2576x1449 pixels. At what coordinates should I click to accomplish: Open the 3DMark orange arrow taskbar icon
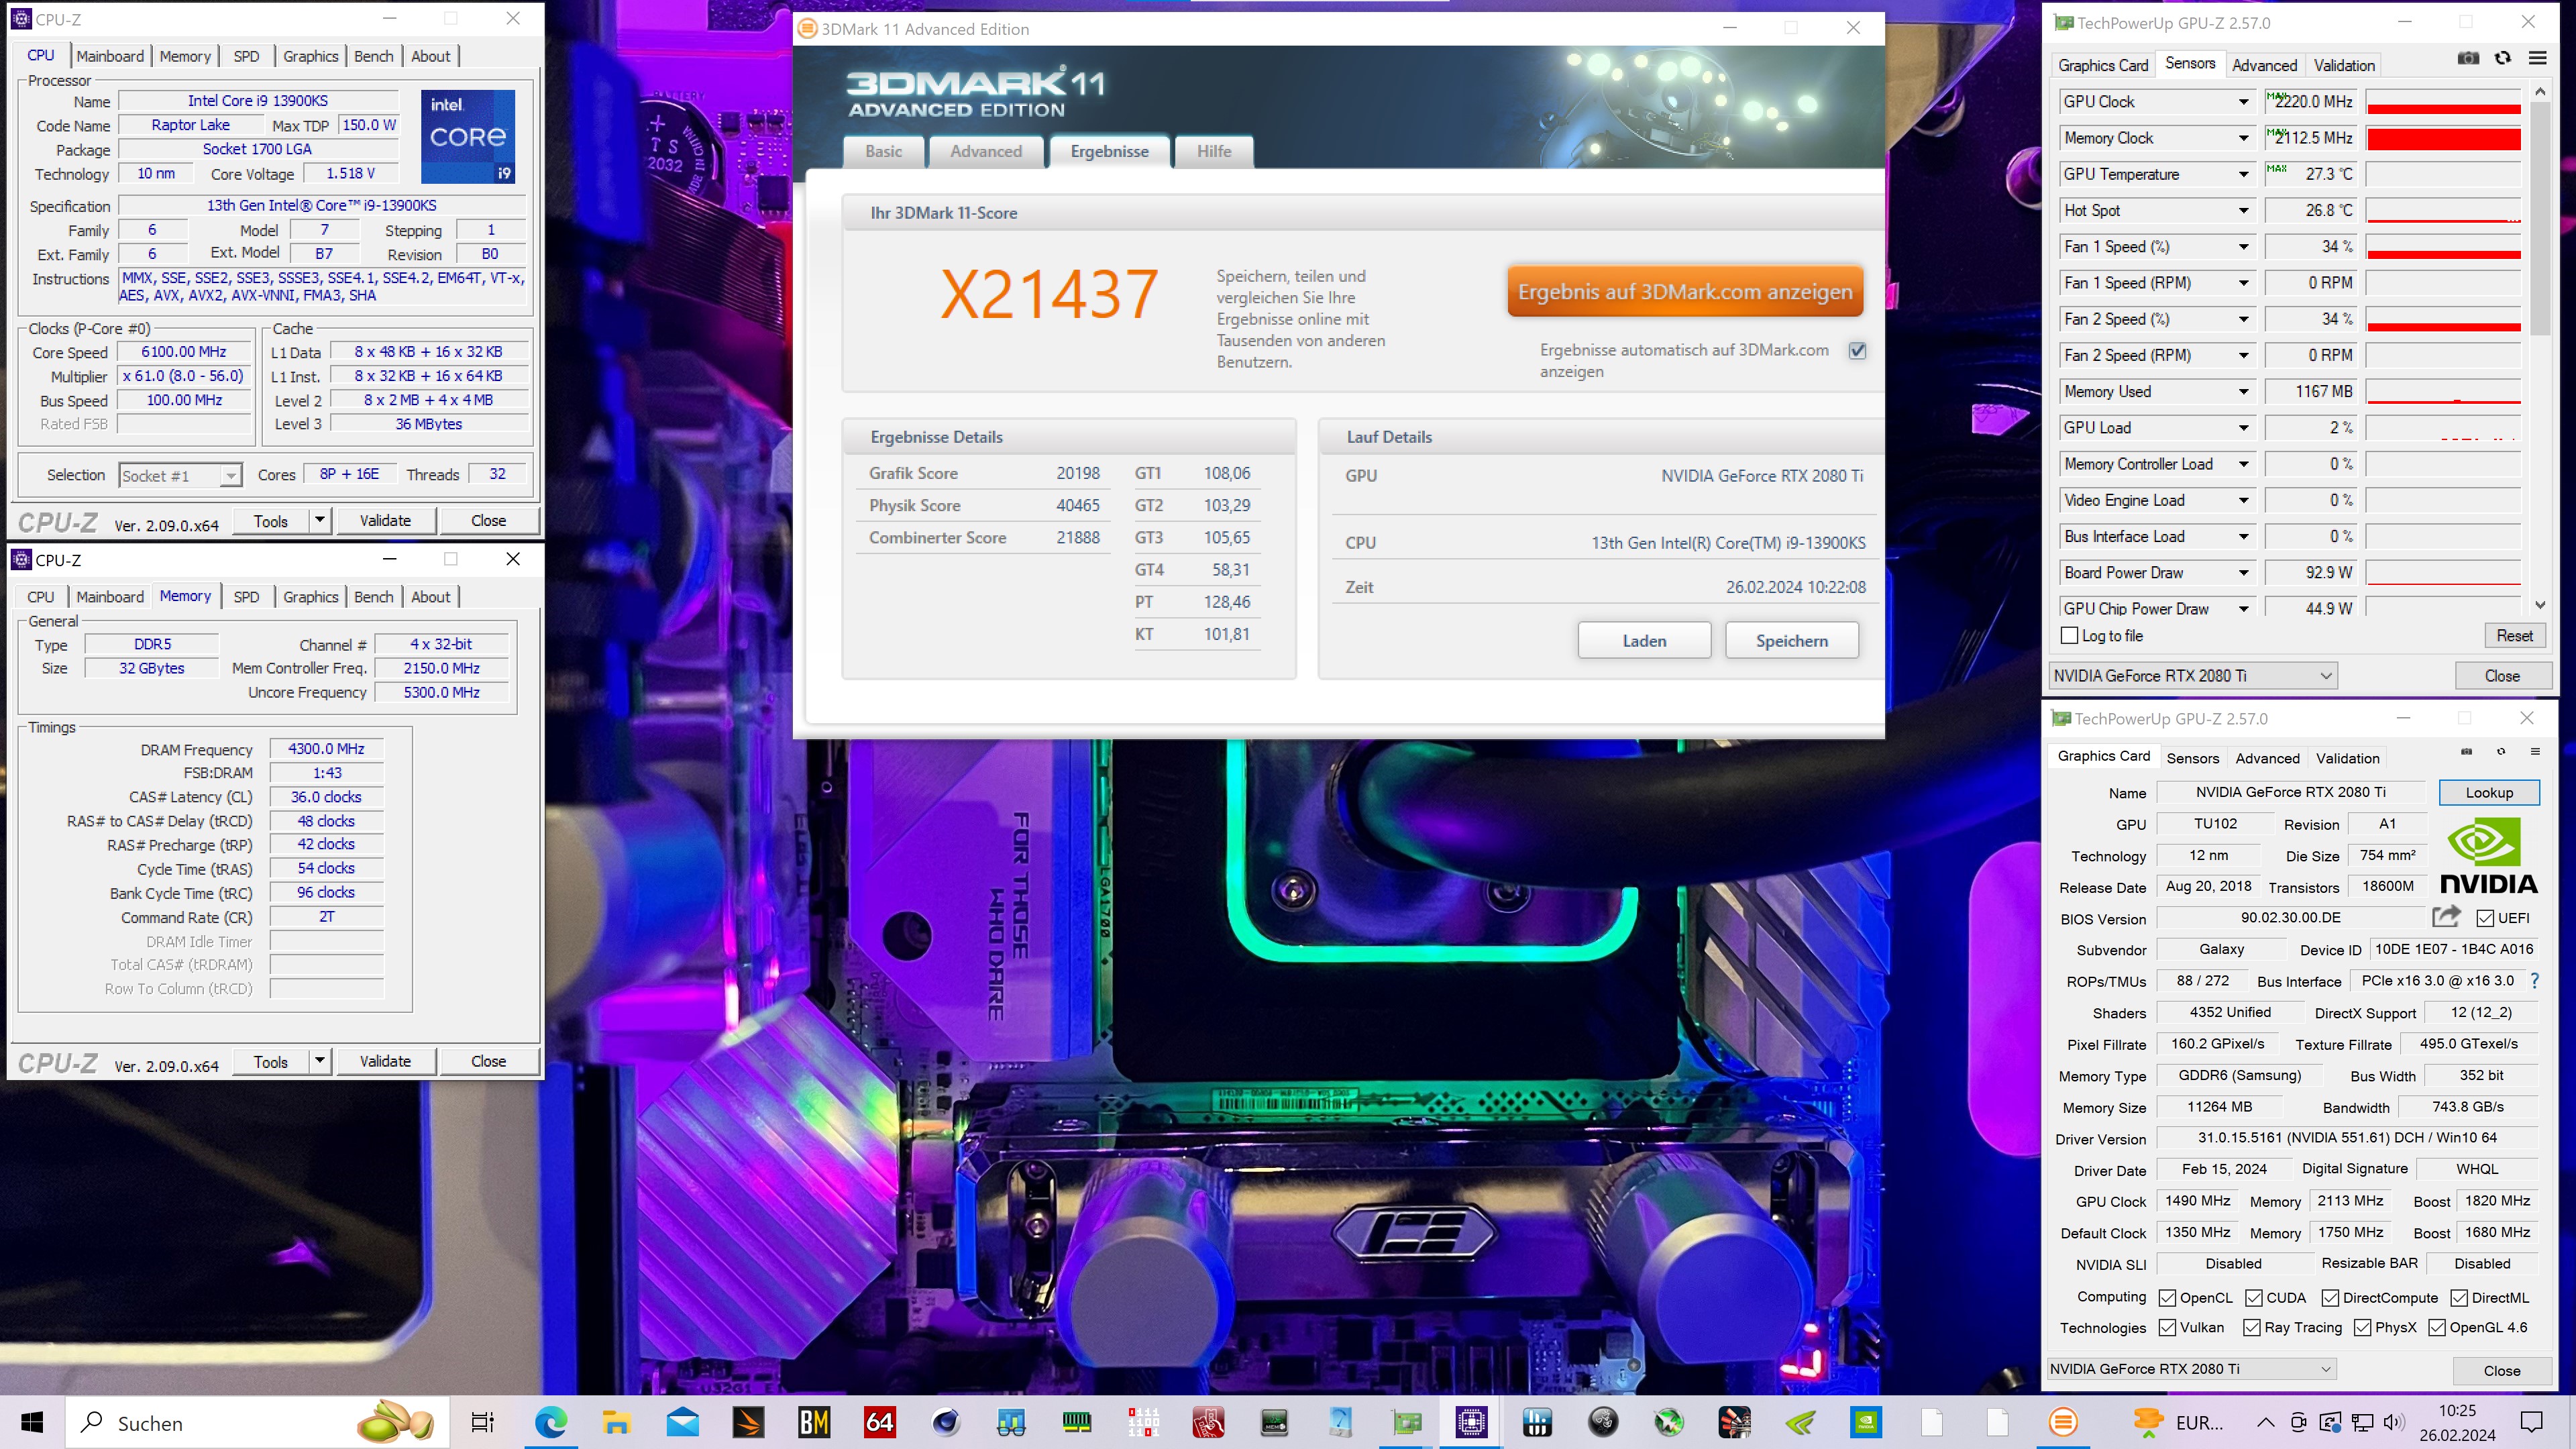click(x=748, y=1422)
